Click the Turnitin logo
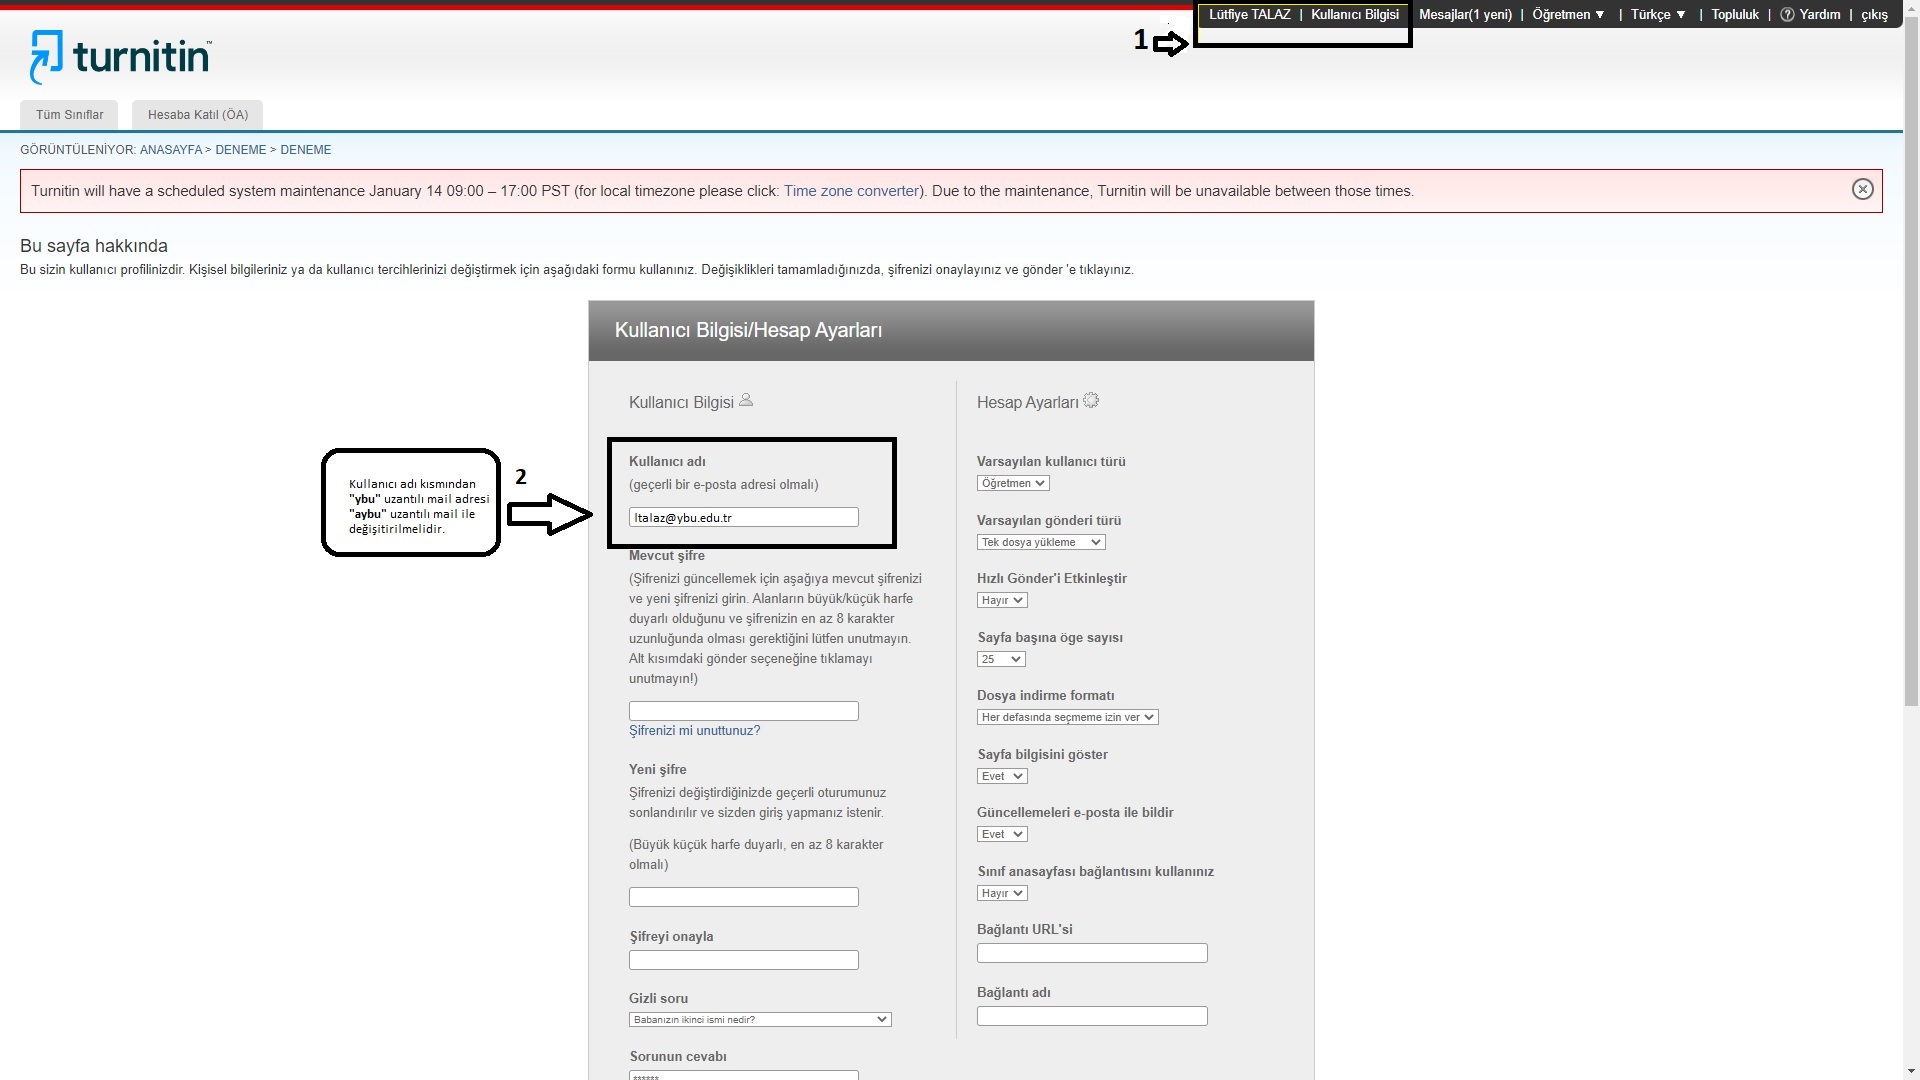This screenshot has width=1920, height=1080. (120, 57)
